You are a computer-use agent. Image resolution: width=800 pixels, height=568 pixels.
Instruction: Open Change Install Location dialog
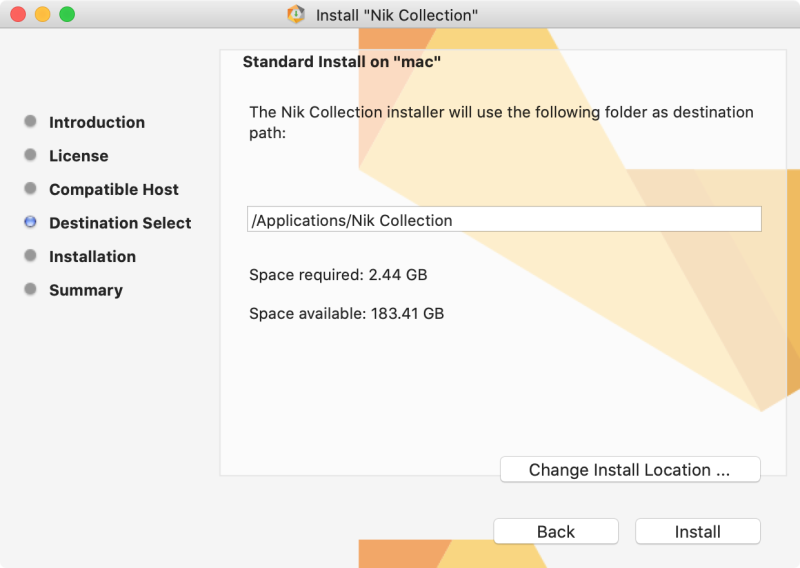[x=630, y=470]
